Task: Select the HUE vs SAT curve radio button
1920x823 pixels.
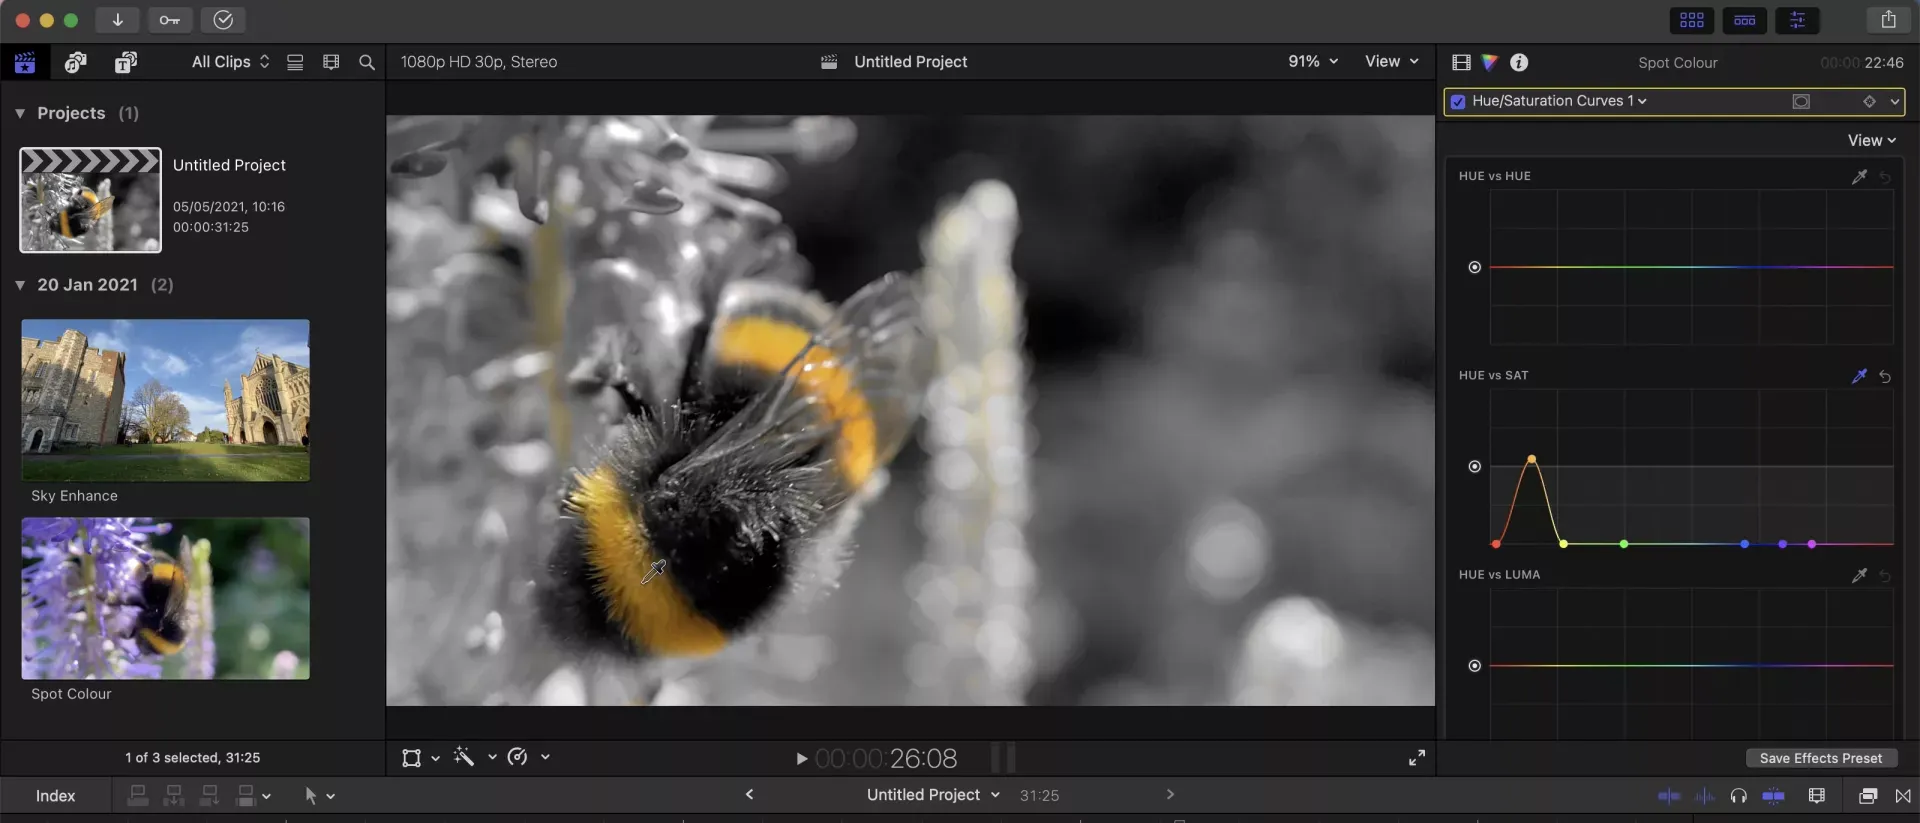Action: pos(1474,466)
